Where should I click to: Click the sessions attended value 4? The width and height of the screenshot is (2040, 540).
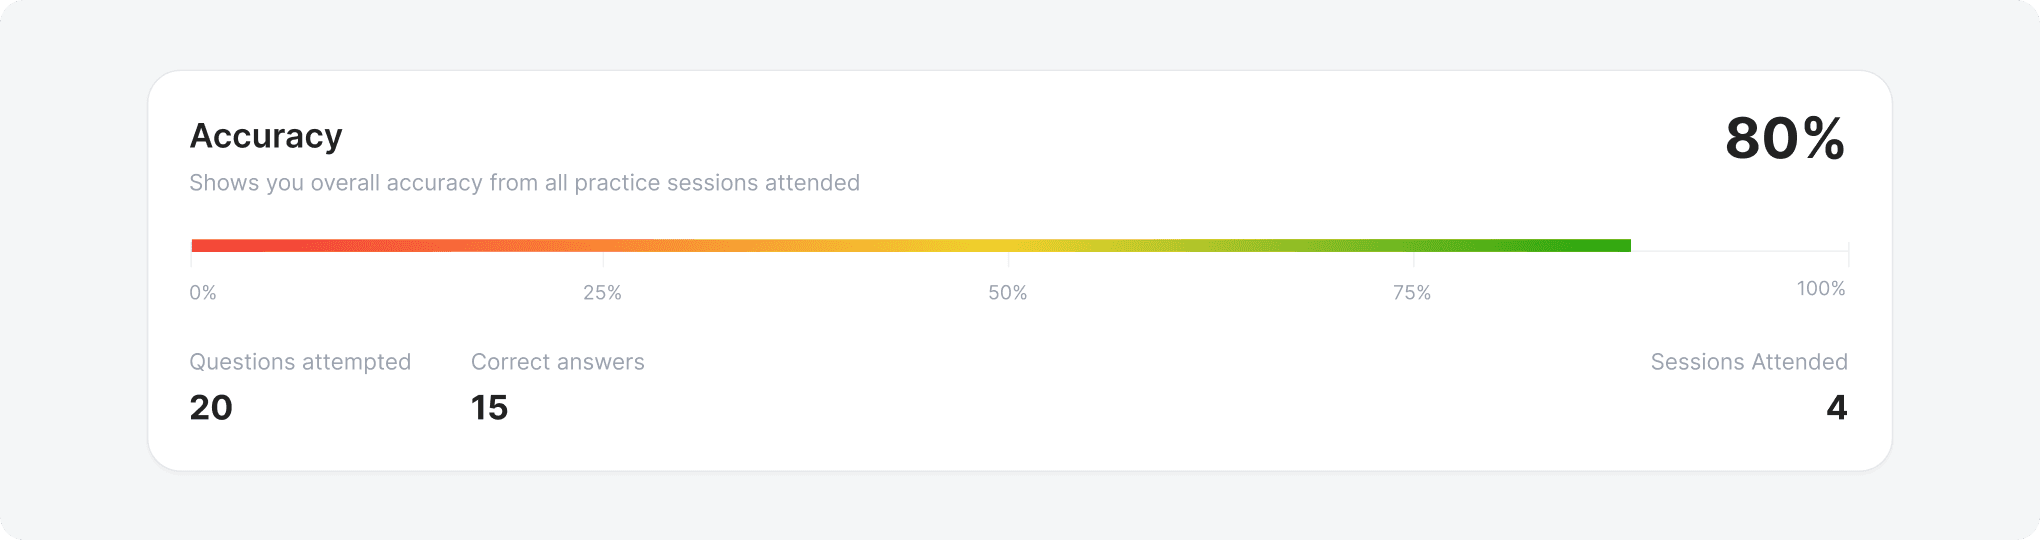click(x=1837, y=408)
